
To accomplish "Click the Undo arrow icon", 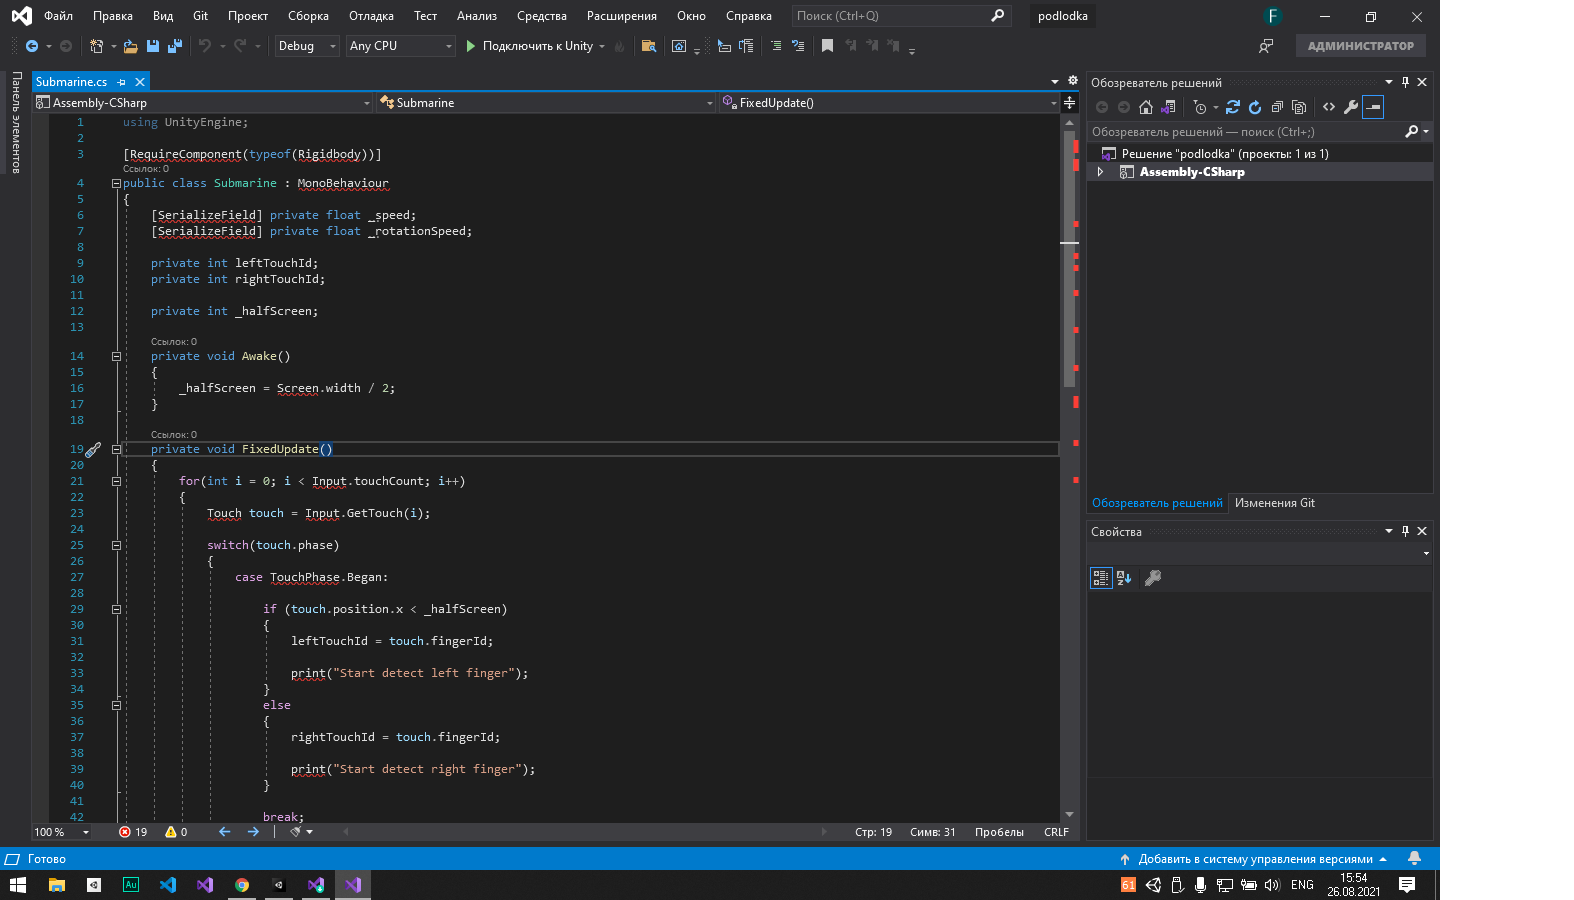I will click(204, 46).
